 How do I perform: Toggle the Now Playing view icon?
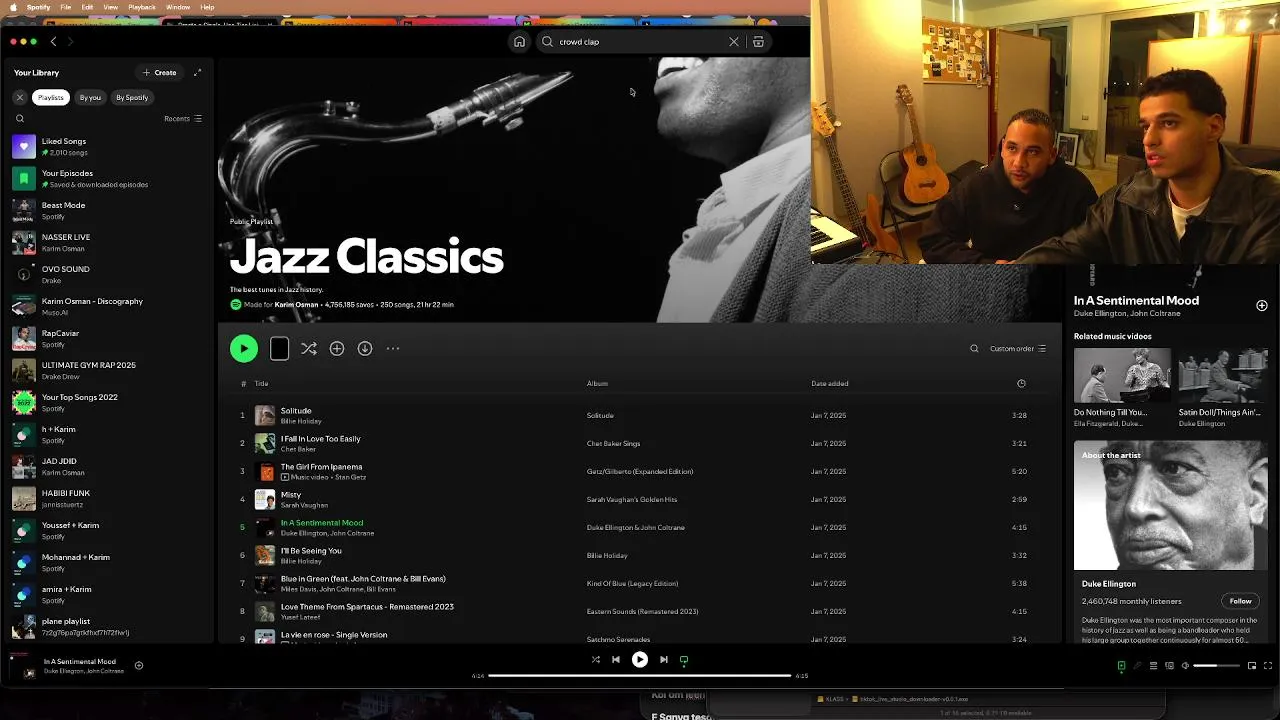tap(1121, 666)
